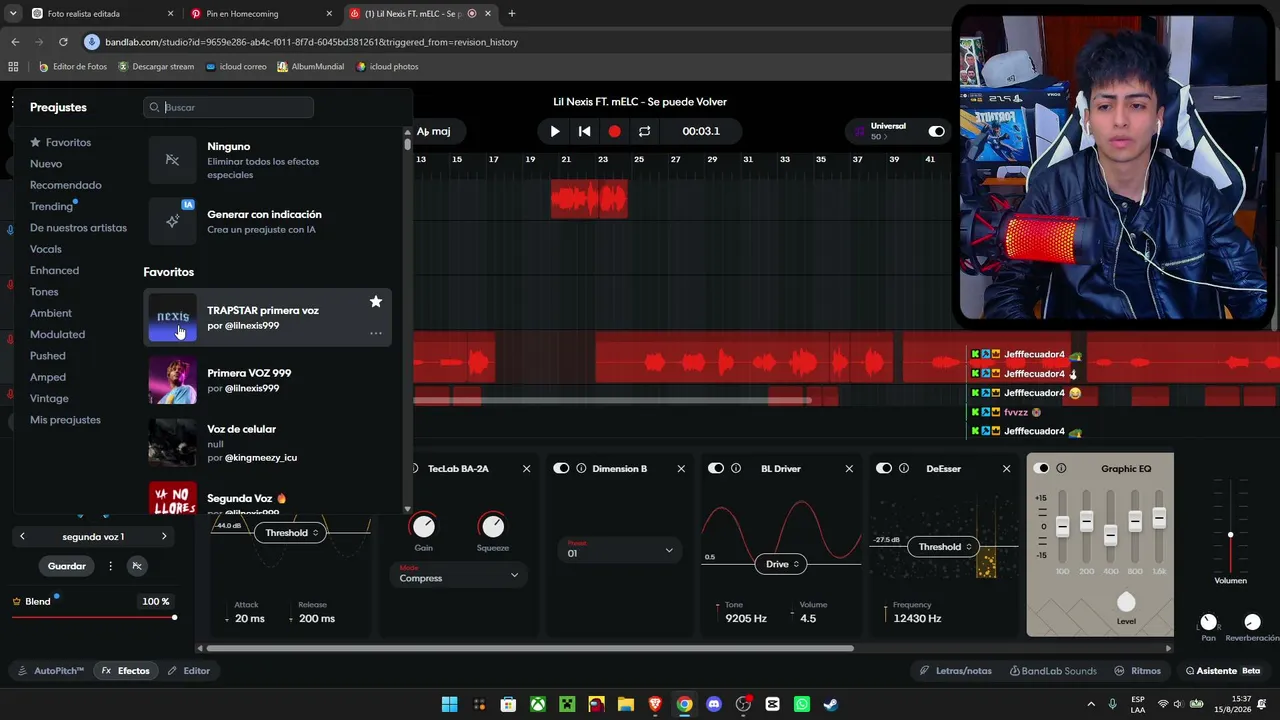Image resolution: width=1280 pixels, height=720 pixels.
Task: Open File Explorer from the taskbar
Action: (626, 704)
